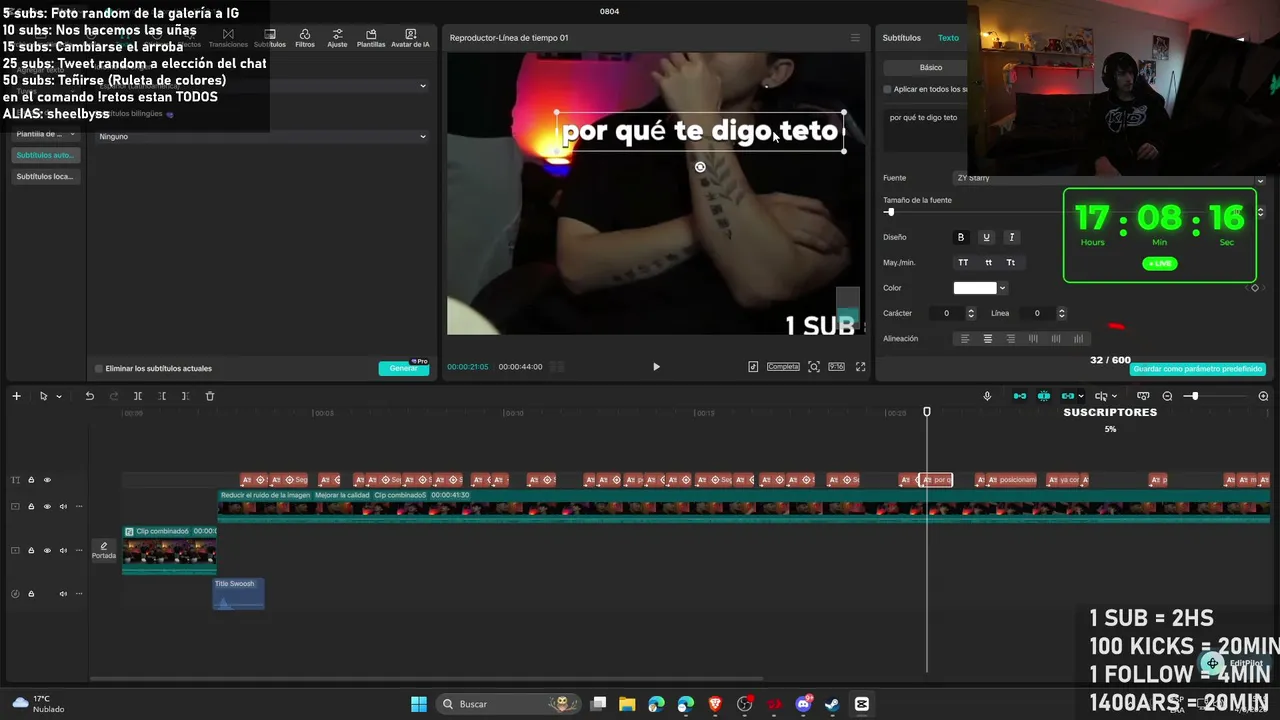The width and height of the screenshot is (1280, 720).
Task: Expand the Plantilla de... sidebar item
Action: click(x=46, y=134)
